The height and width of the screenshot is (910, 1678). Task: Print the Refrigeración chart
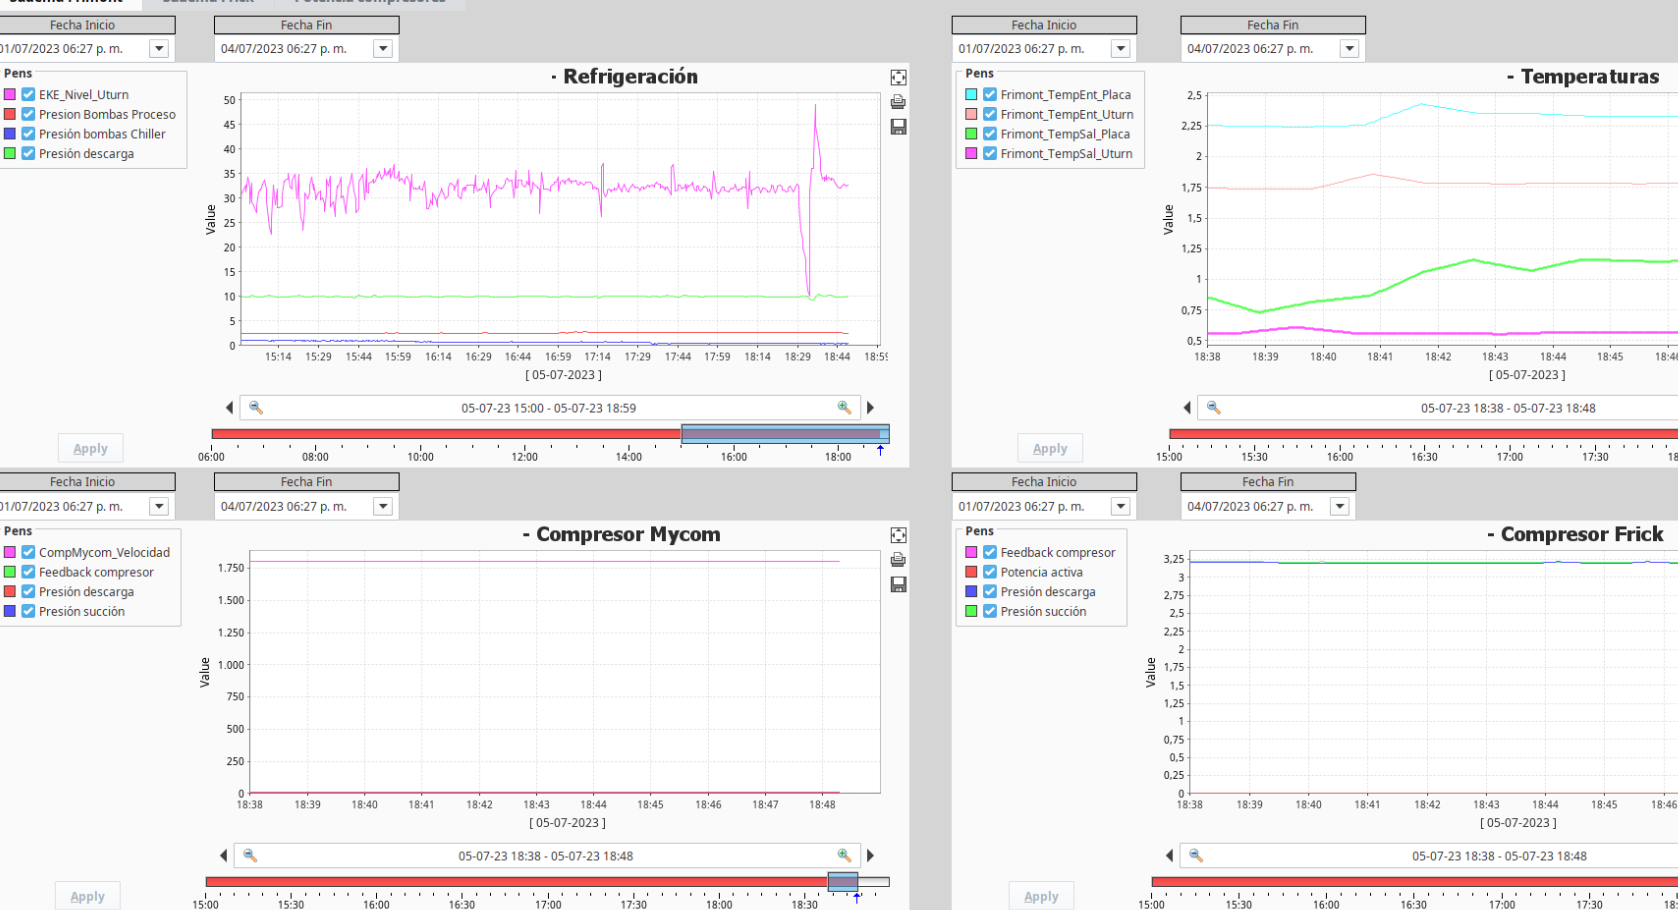[x=898, y=102]
